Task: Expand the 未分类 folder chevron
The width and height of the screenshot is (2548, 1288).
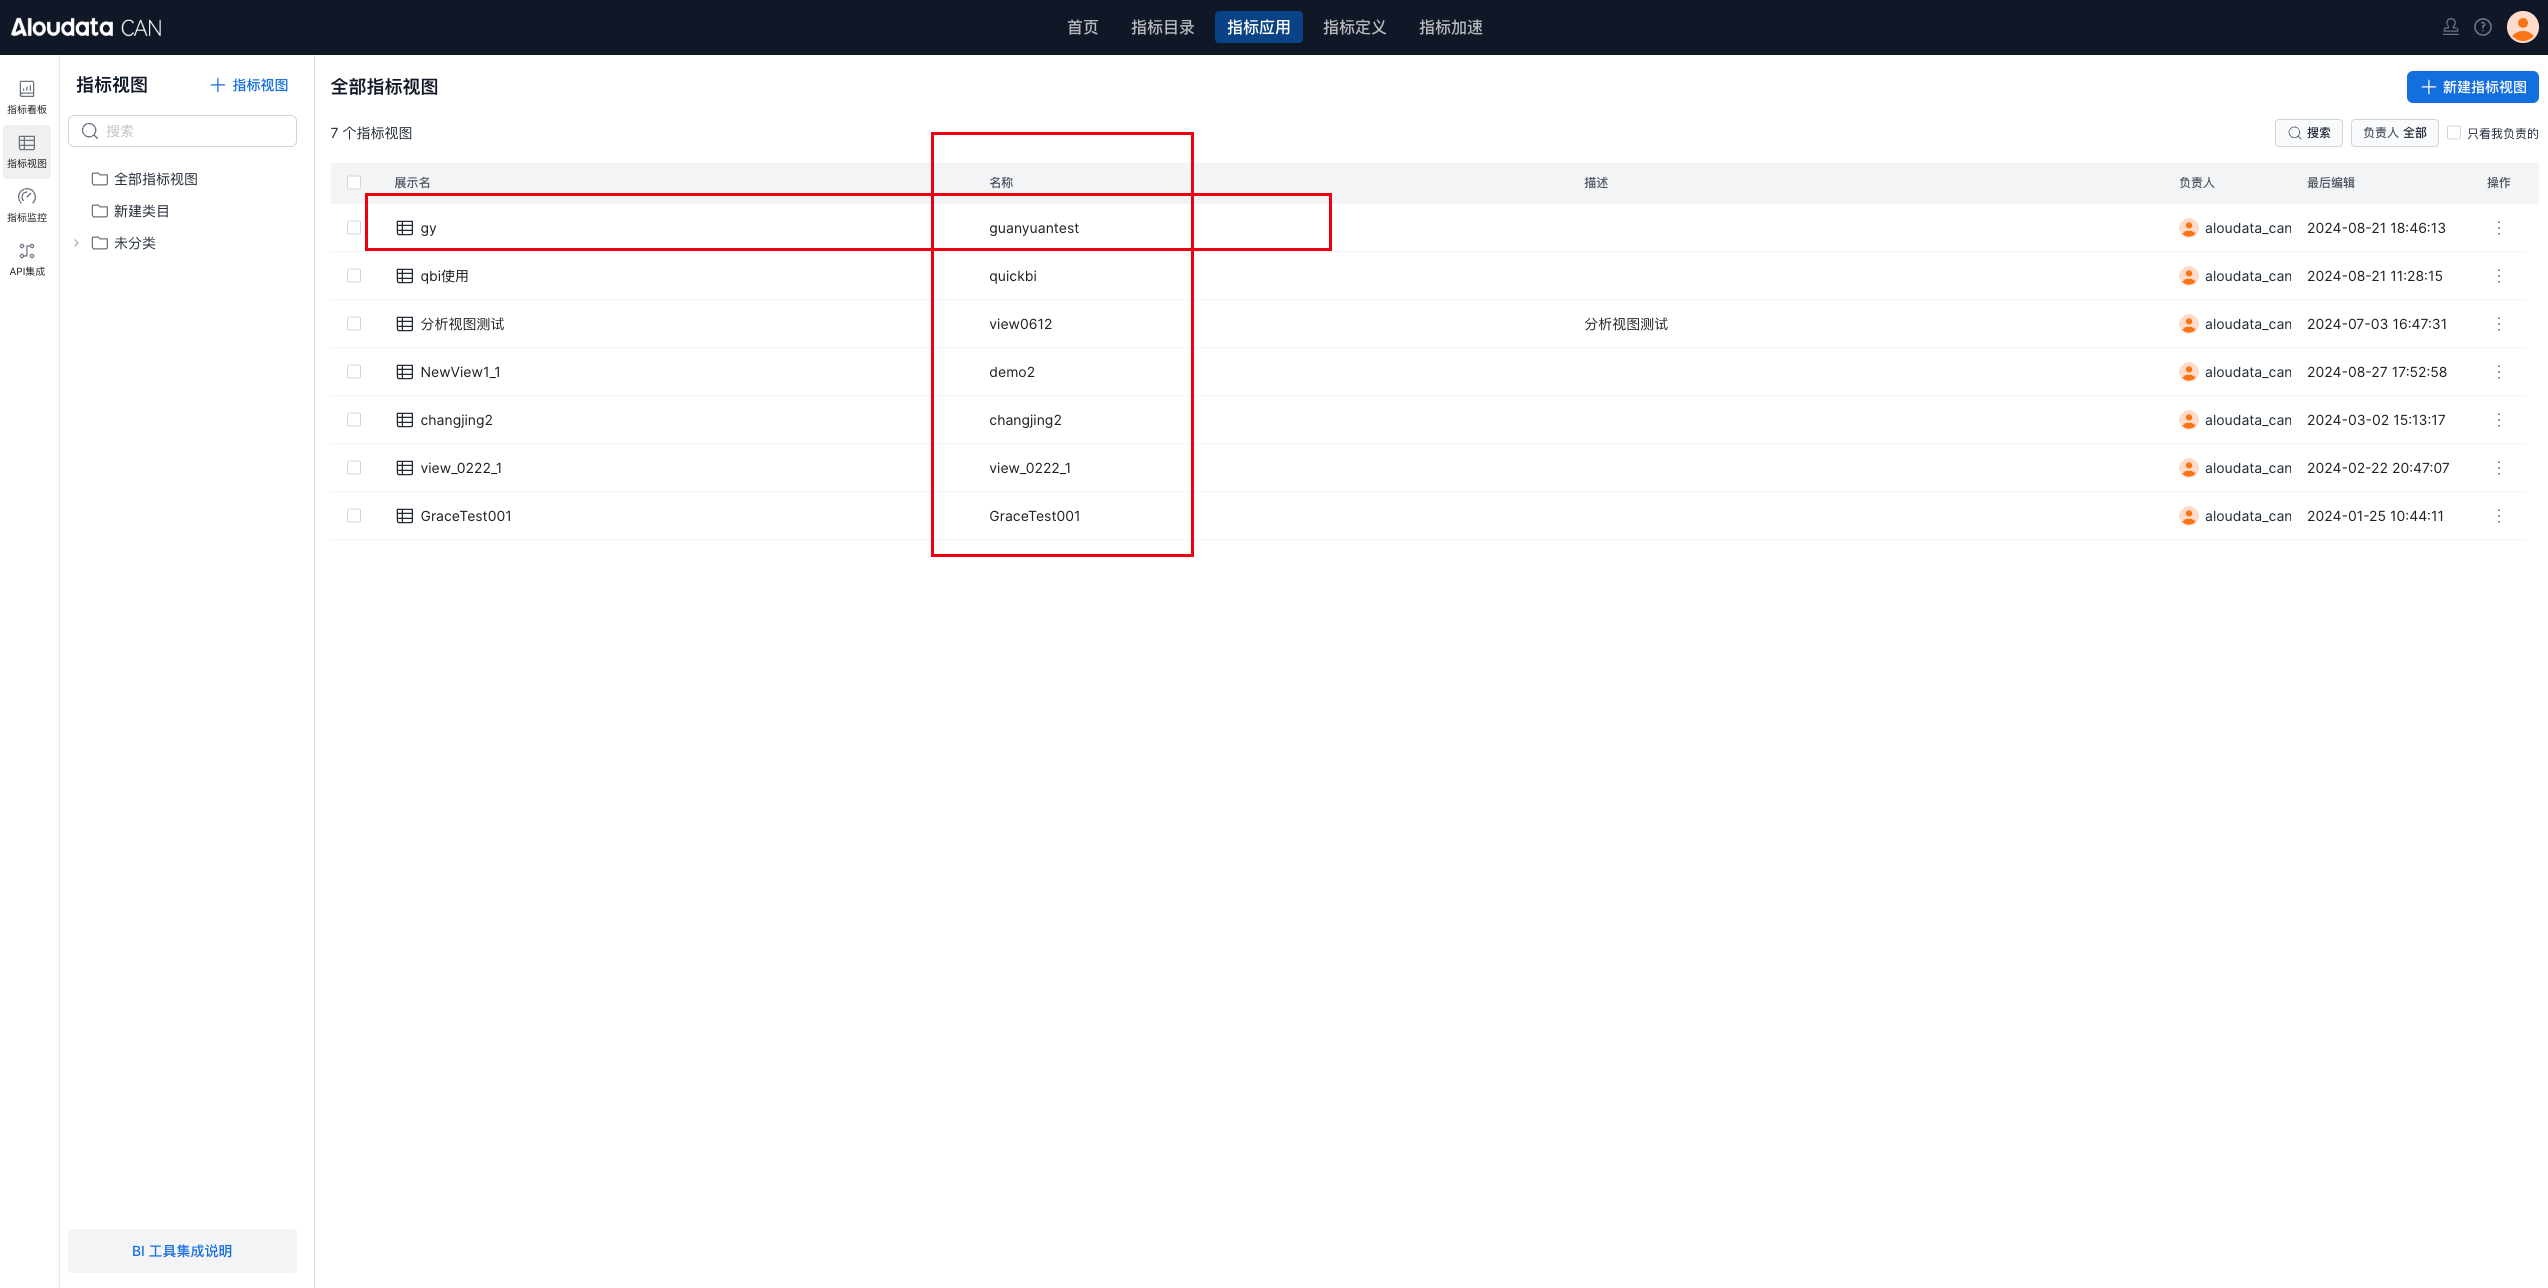Action: tap(76, 243)
